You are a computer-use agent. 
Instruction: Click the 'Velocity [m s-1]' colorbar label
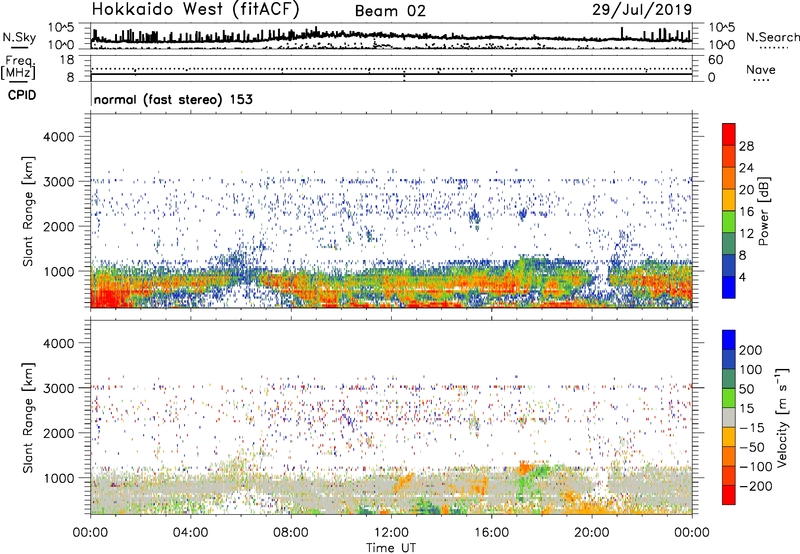782,417
